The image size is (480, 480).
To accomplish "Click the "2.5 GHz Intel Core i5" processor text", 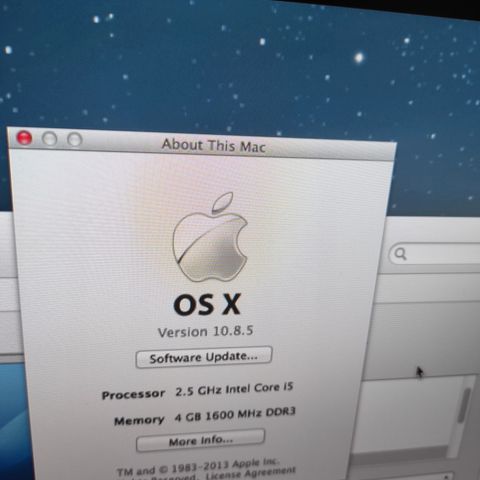I will pos(234,389).
